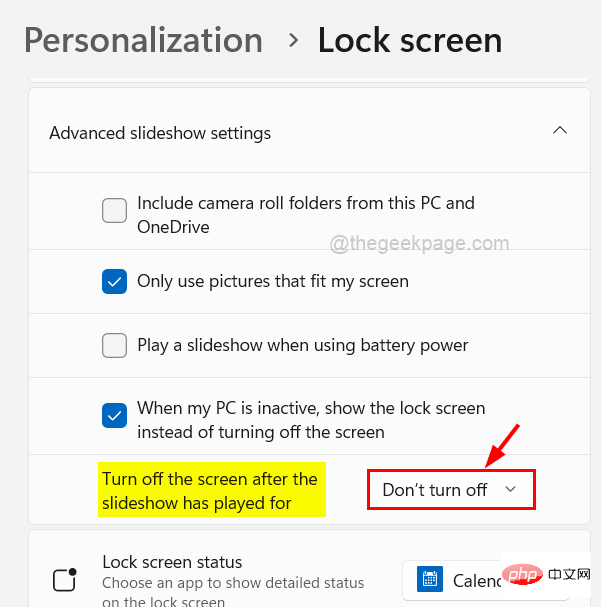601x607 pixels.
Task: Click the Lock screen status icon
Action: 64,581
